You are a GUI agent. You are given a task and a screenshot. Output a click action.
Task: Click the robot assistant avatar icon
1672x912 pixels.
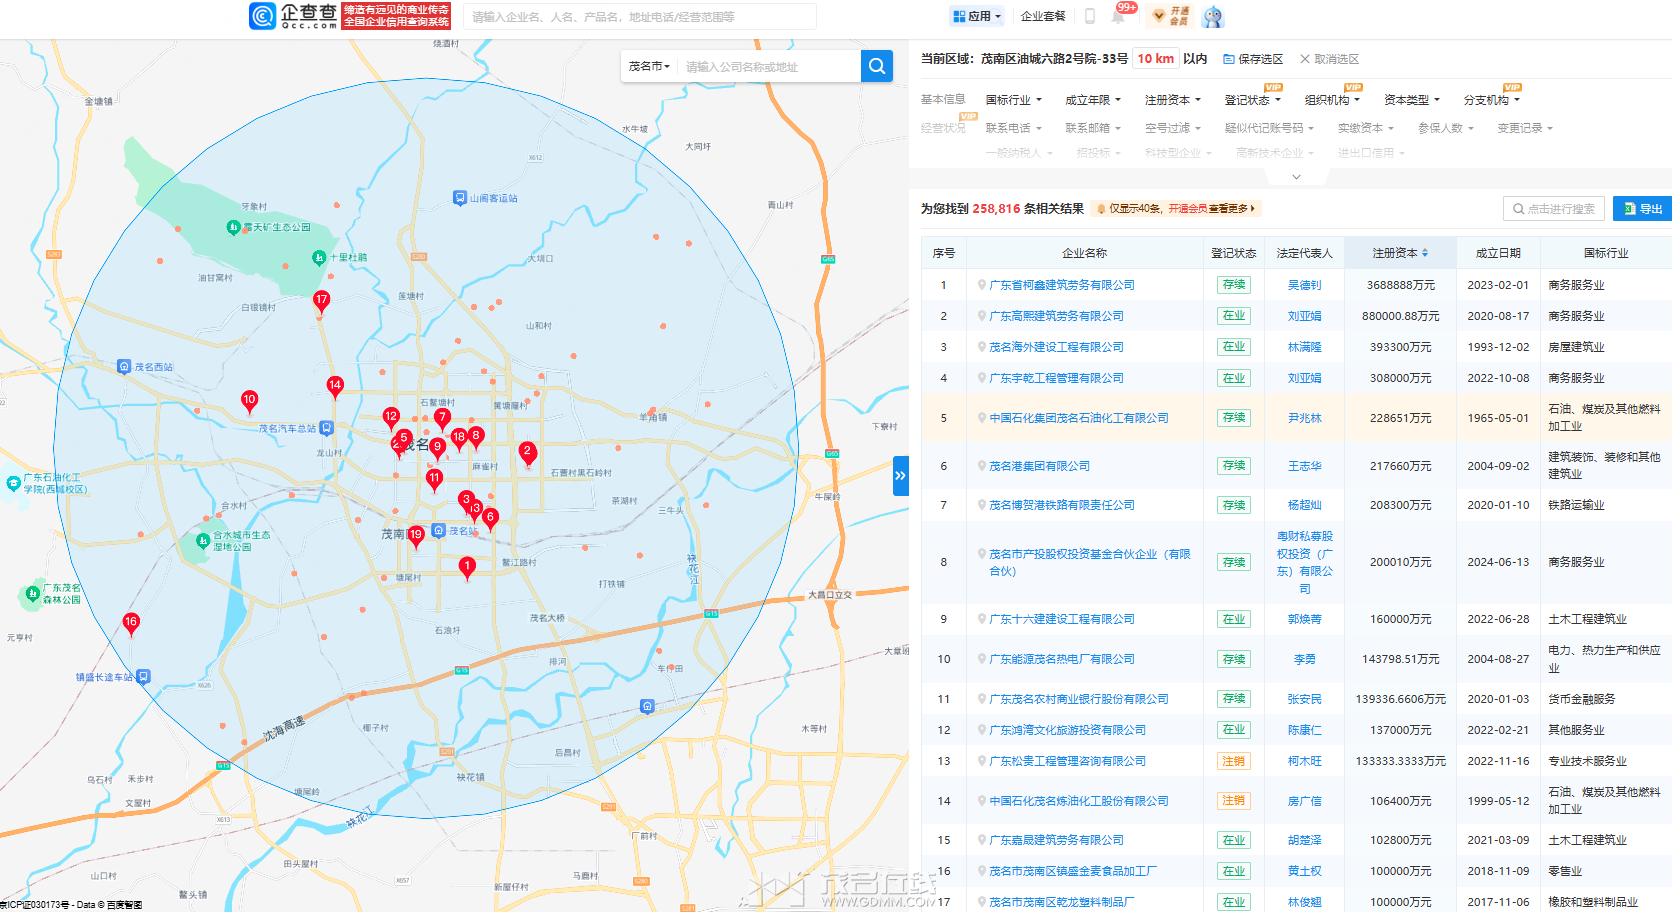point(1212,16)
